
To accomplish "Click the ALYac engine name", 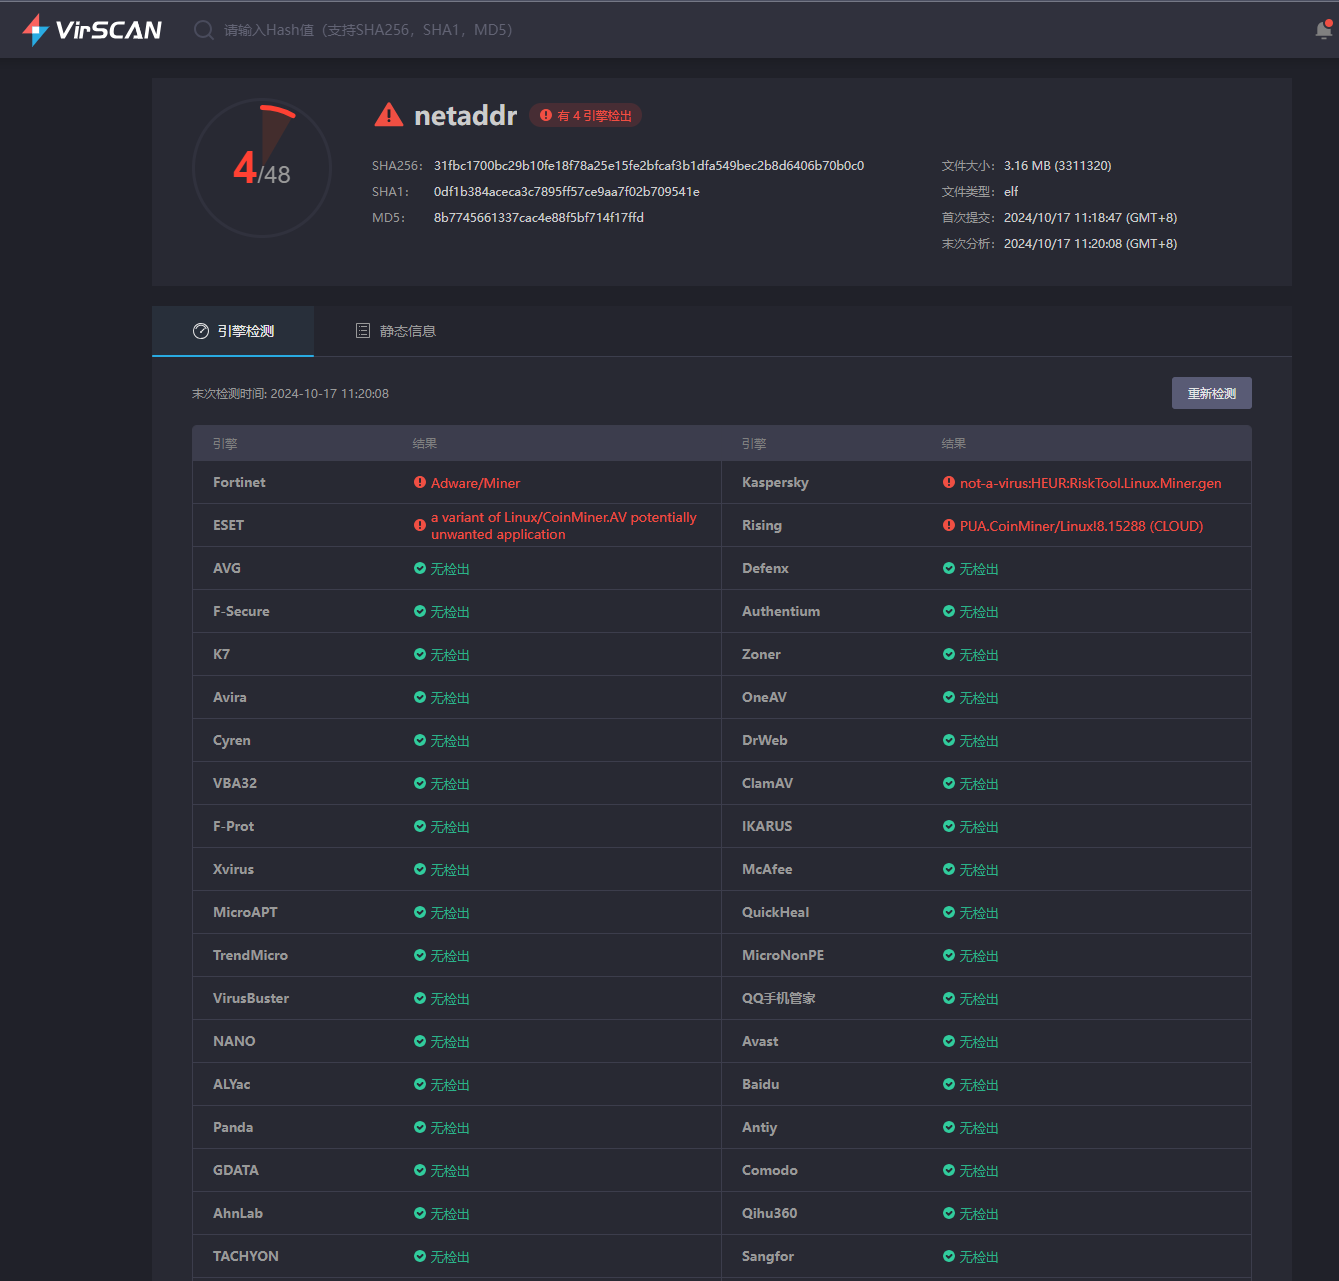I will point(232,1084).
